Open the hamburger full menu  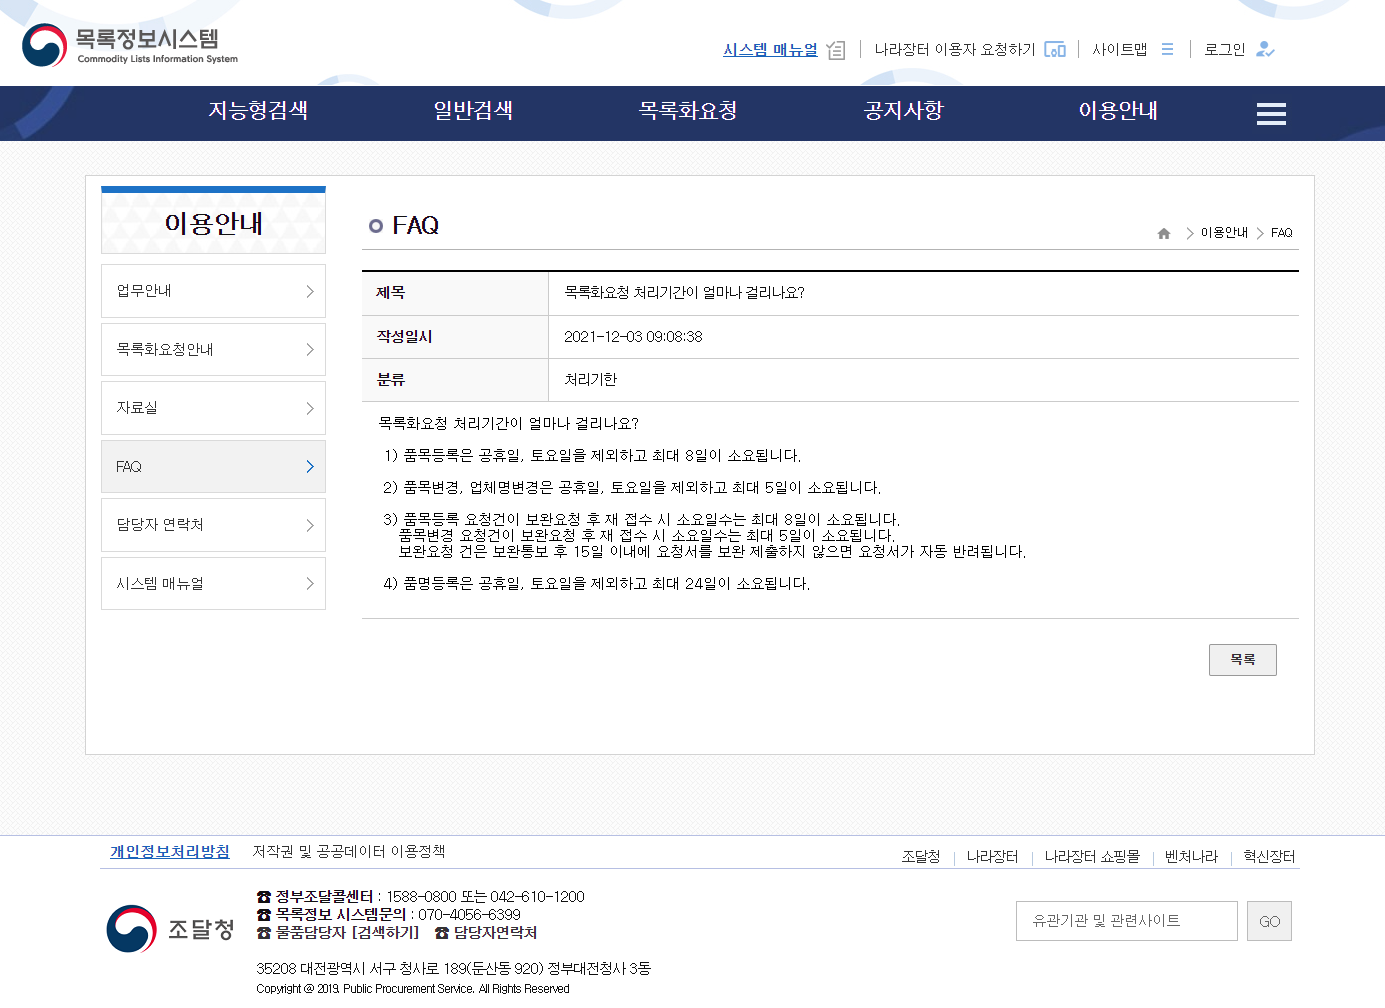tap(1271, 114)
